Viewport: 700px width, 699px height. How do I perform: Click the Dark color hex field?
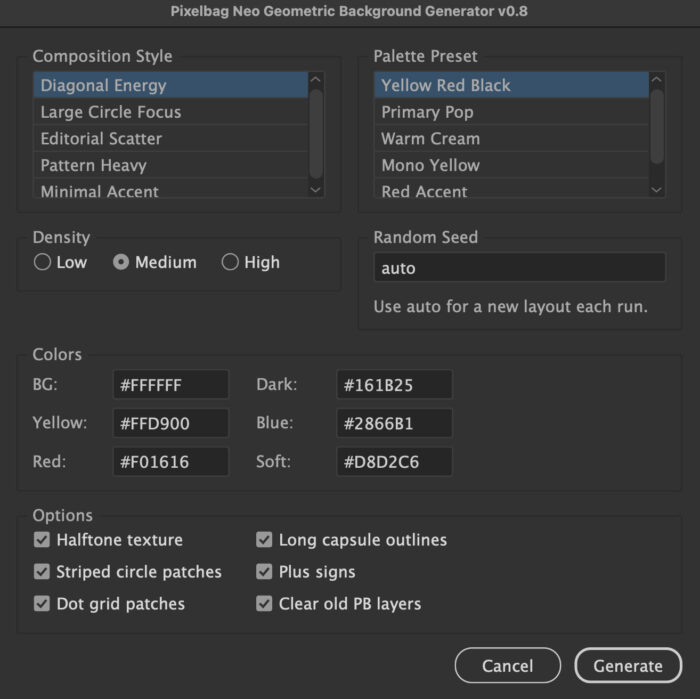(x=394, y=384)
